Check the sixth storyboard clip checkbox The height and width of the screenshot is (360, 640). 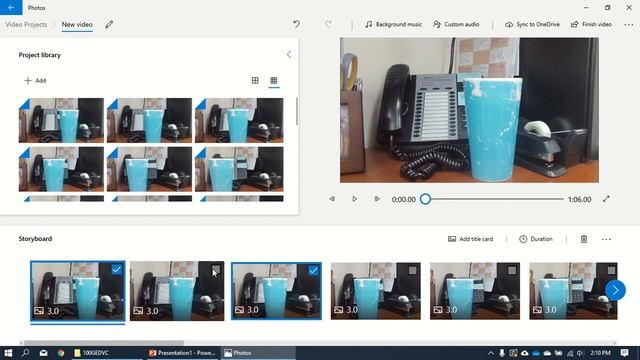coord(611,270)
